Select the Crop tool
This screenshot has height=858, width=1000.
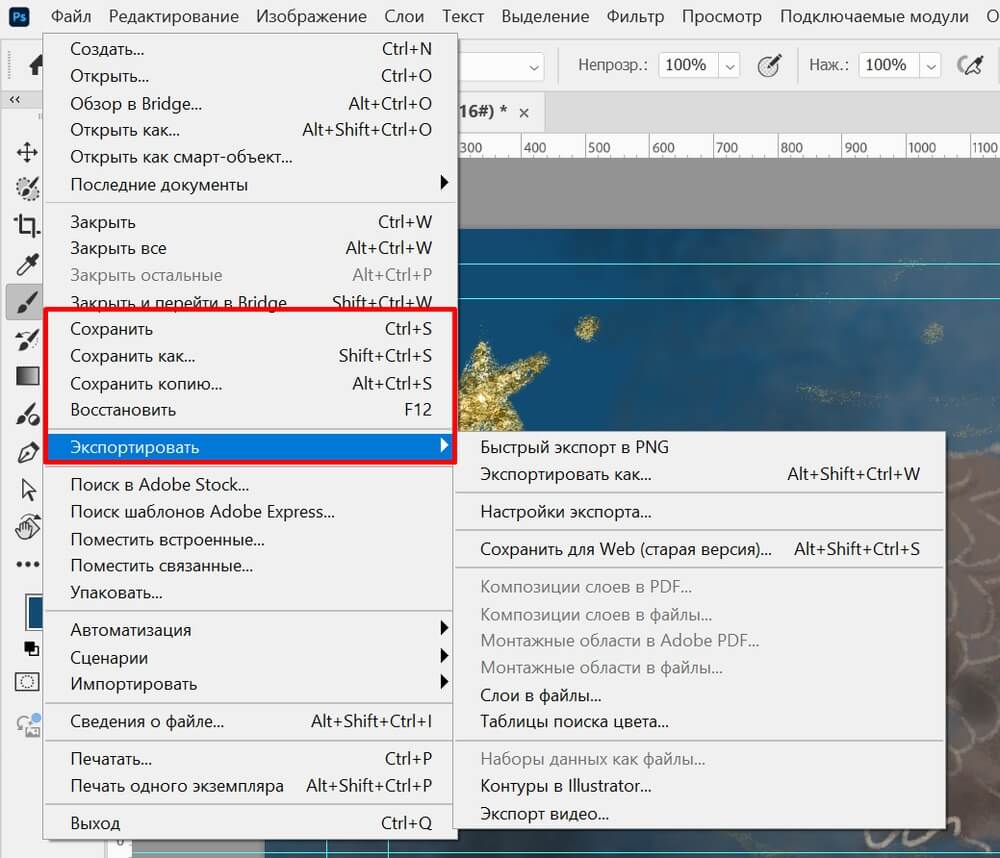pos(27,226)
